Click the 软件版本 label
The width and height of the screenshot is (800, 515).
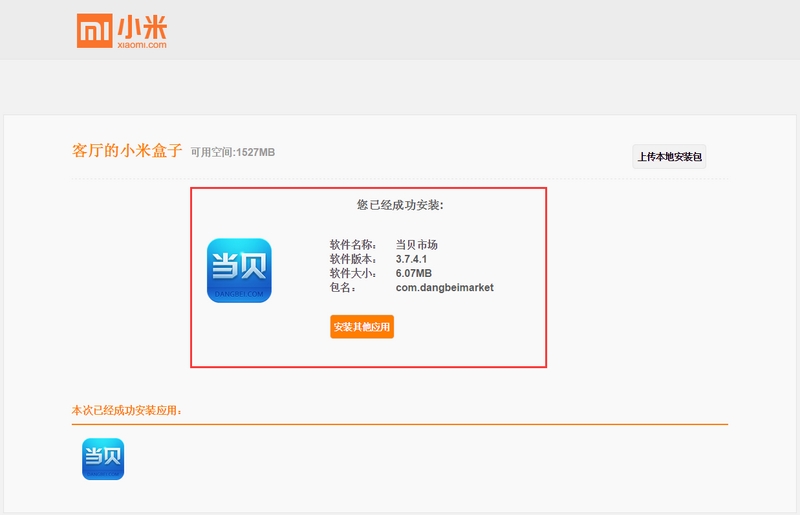coord(353,259)
